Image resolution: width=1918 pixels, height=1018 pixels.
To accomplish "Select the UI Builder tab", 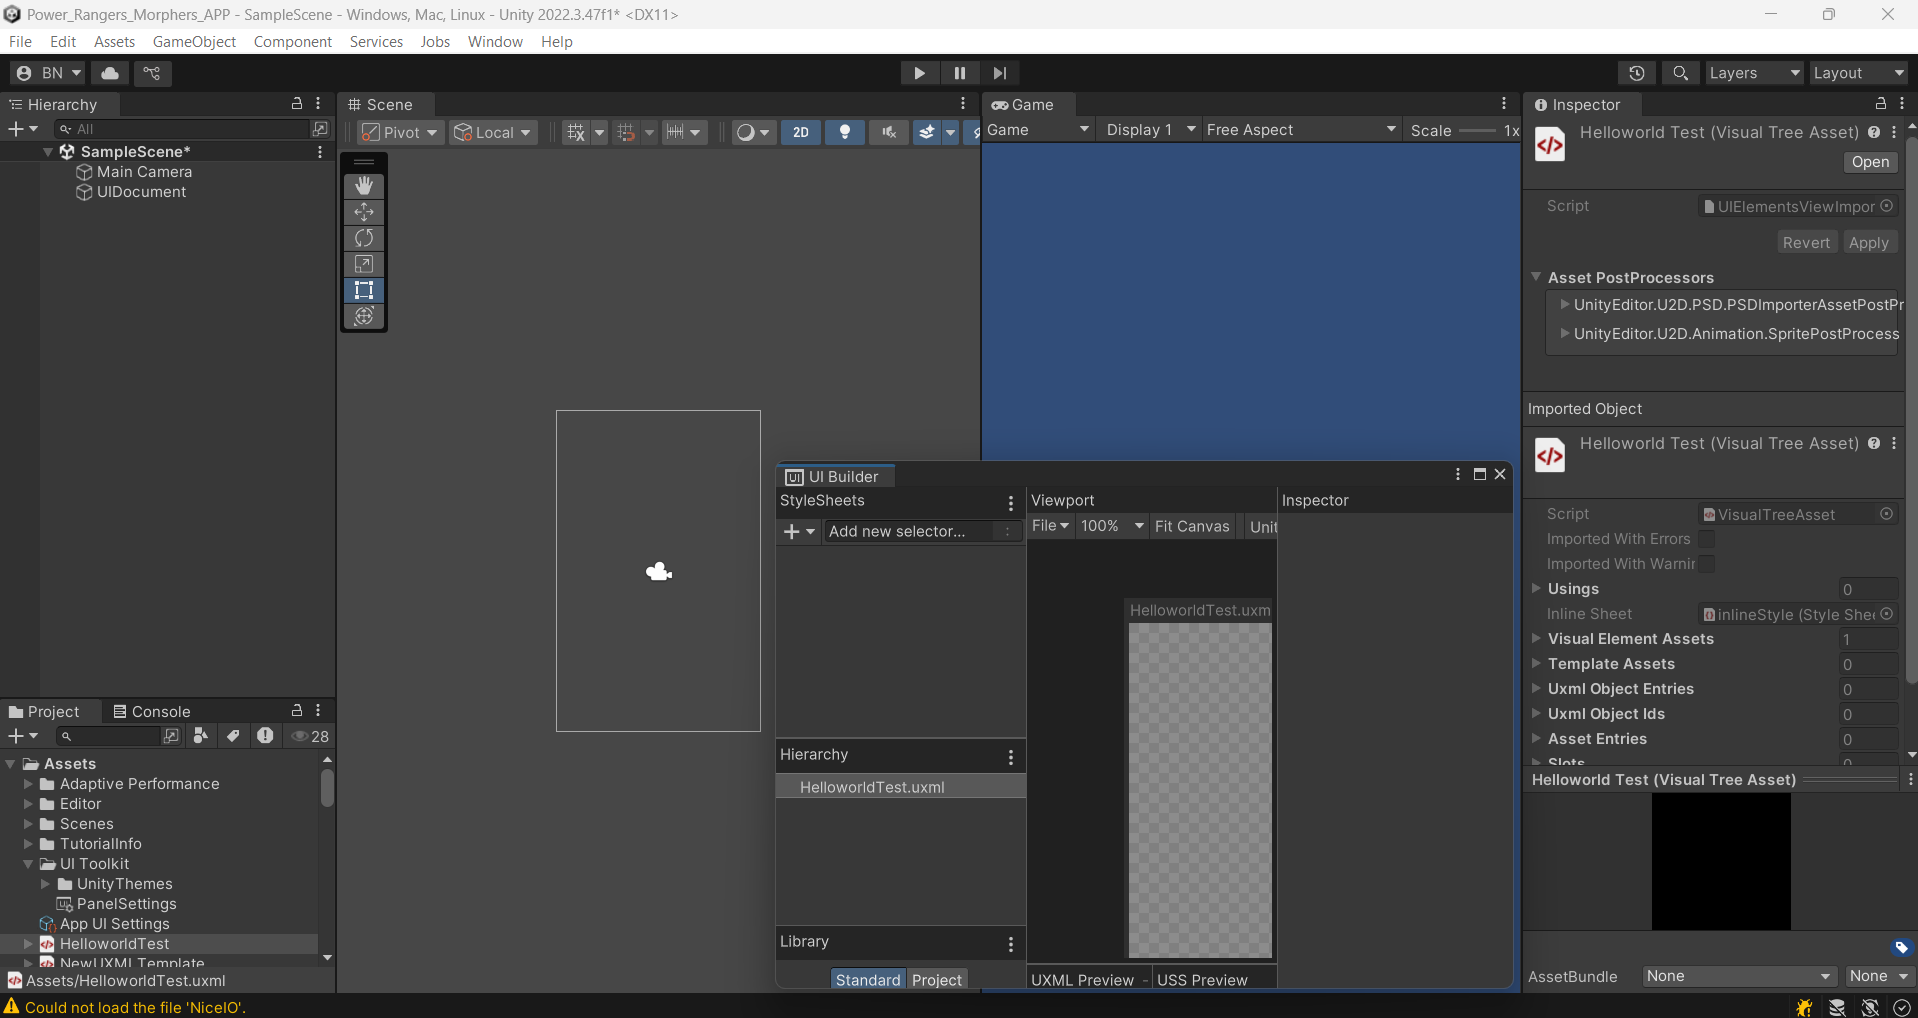I will pyautogui.click(x=833, y=476).
